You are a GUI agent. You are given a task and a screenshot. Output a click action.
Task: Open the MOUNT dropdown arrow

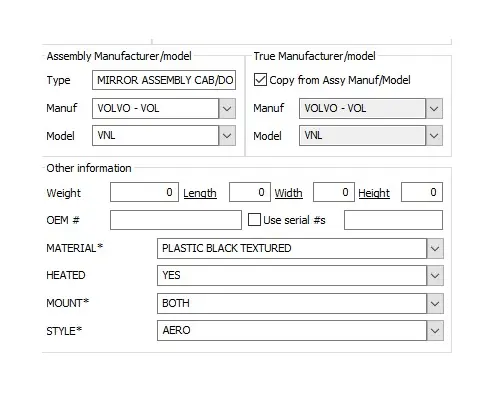[435, 303]
